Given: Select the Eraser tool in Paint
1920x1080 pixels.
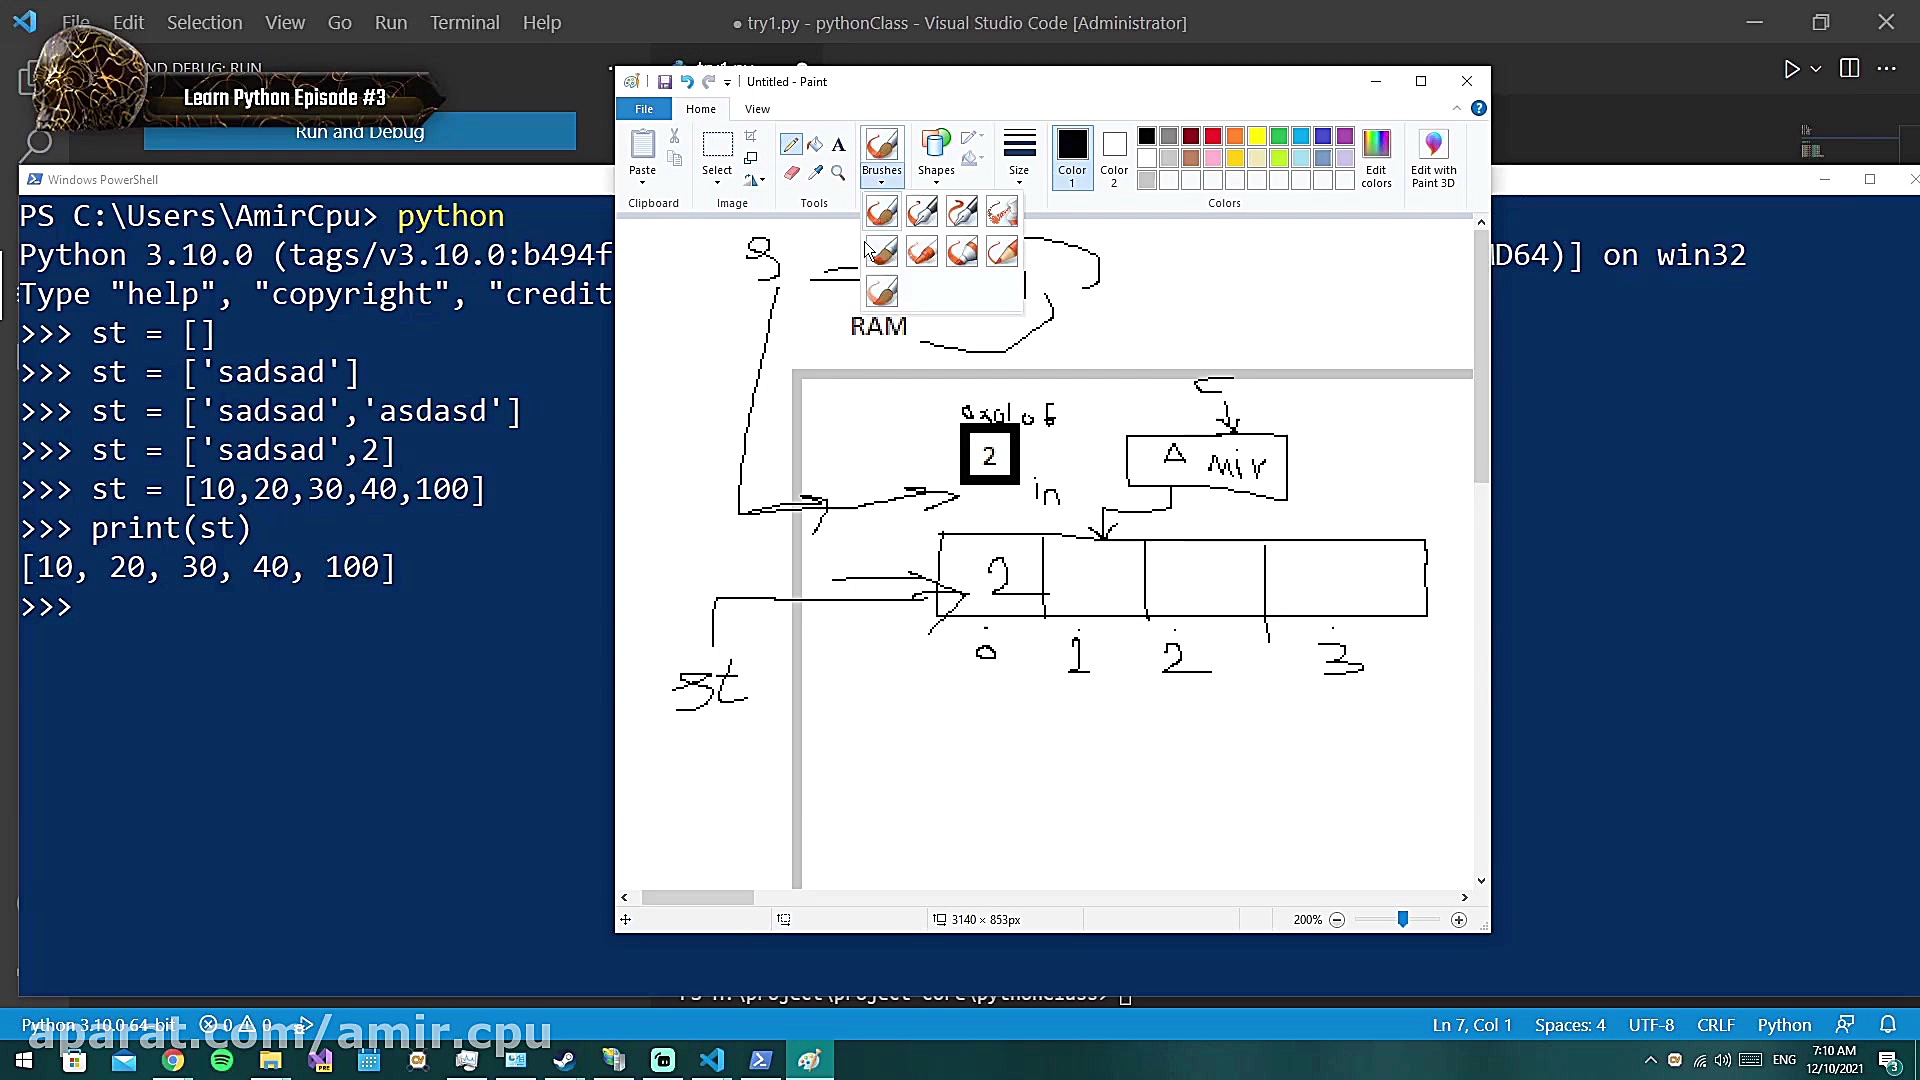Looking at the screenshot, I should pos(791,173).
